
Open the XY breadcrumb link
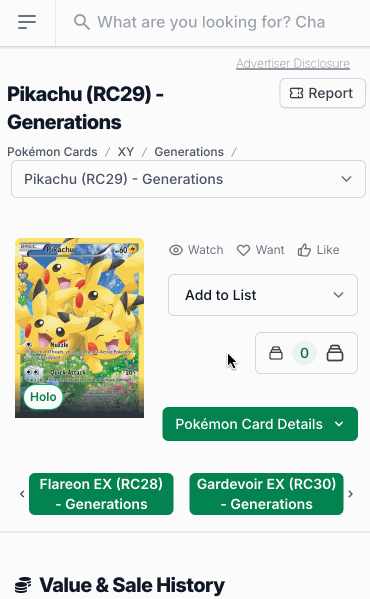tap(126, 152)
